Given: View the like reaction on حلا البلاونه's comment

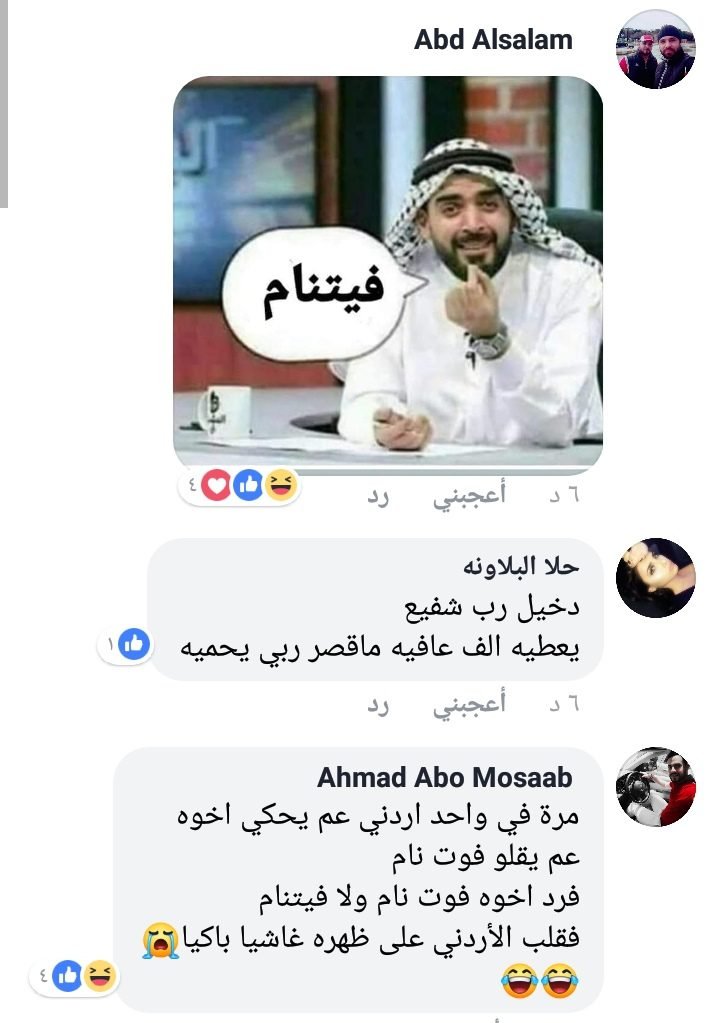Looking at the screenshot, I should click(134, 645).
